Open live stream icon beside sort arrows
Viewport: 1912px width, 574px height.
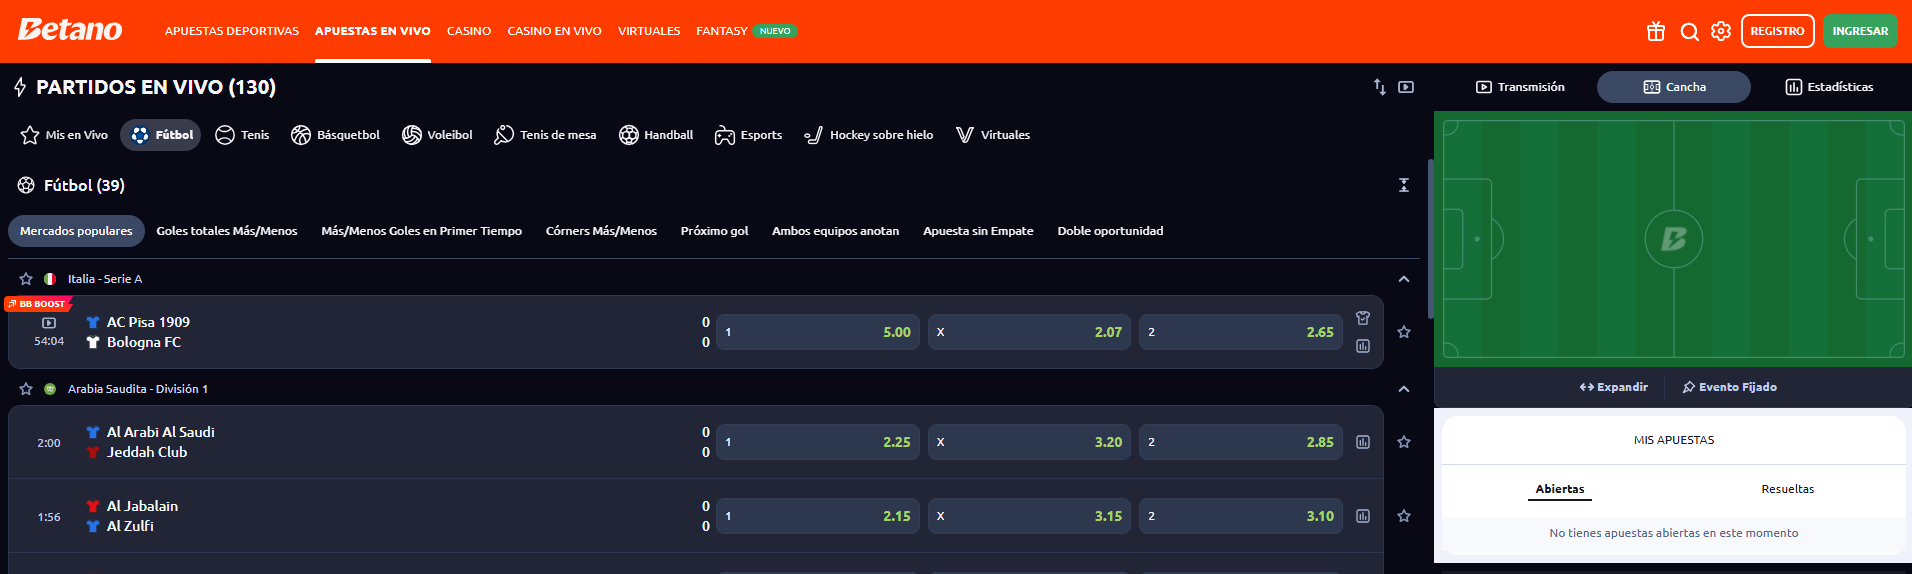point(1406,87)
